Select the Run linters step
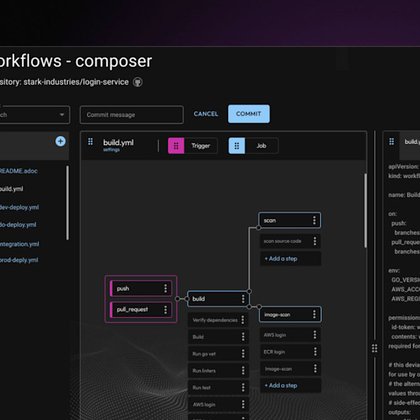The width and height of the screenshot is (420, 420). coord(218,370)
